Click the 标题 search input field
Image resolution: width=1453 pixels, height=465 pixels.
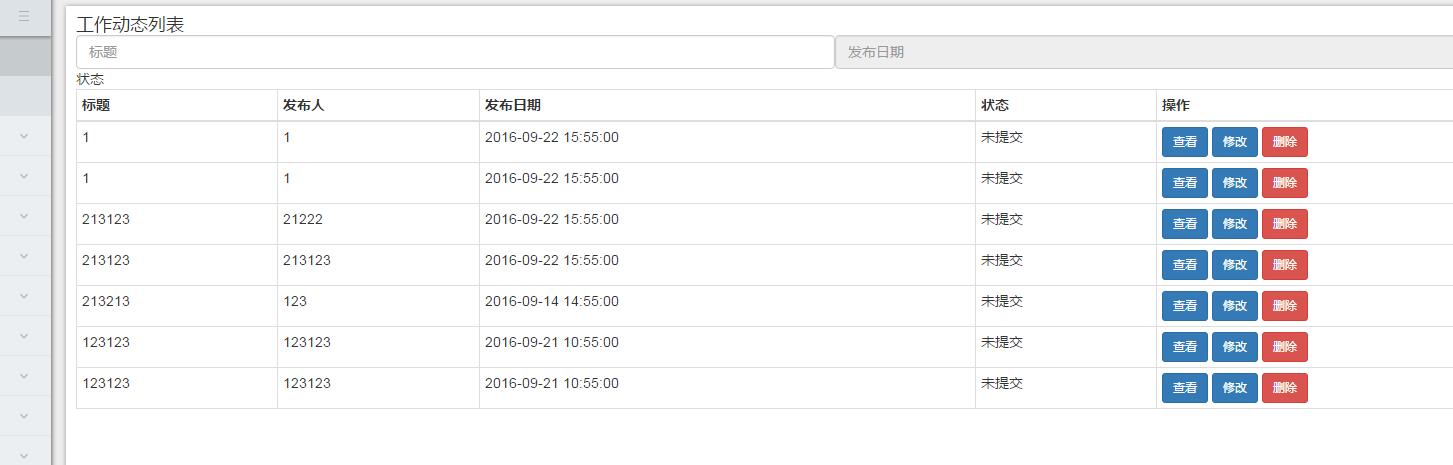tap(455, 52)
